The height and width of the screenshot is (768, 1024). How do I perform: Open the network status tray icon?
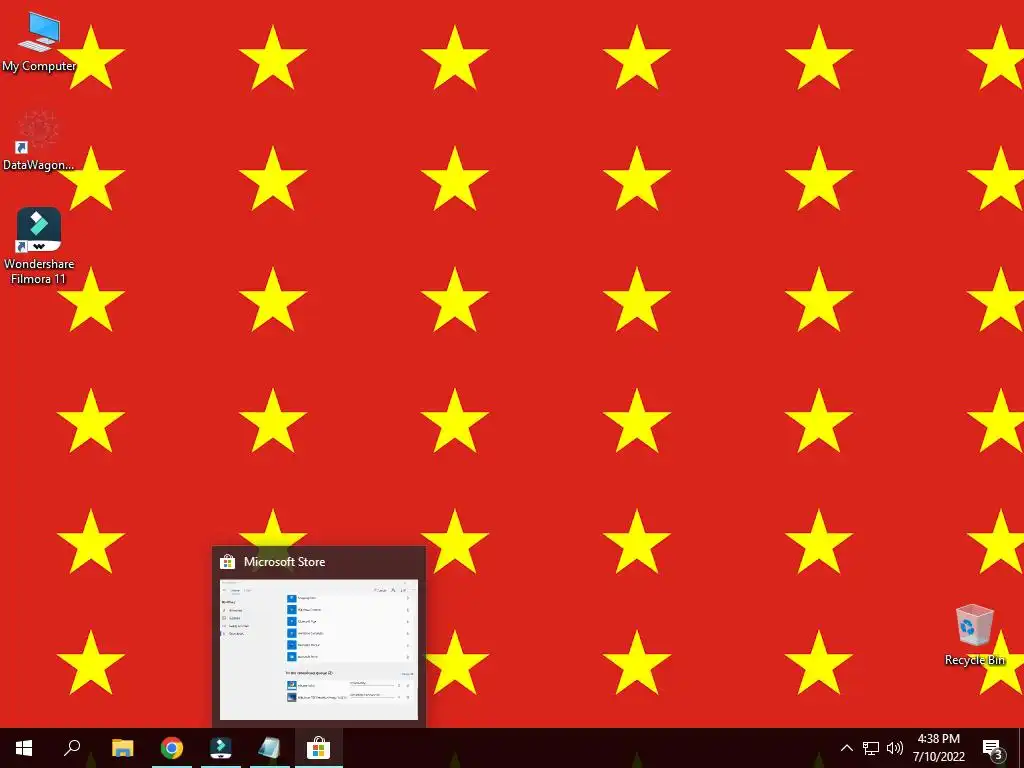click(x=871, y=748)
